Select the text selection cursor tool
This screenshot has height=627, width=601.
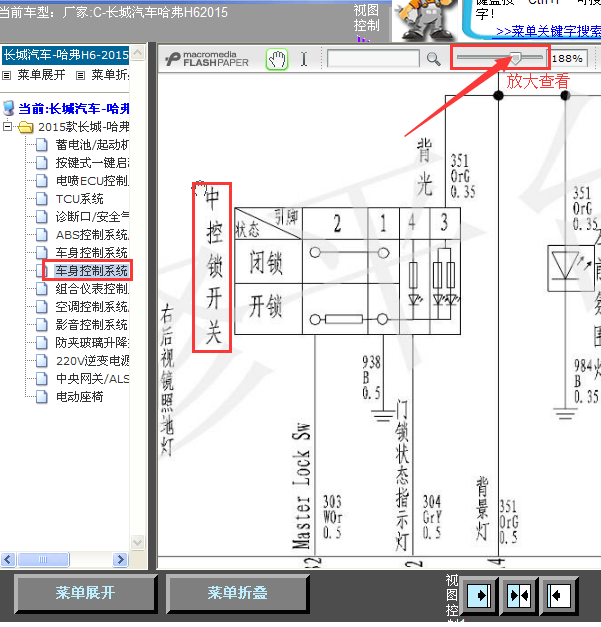point(304,59)
